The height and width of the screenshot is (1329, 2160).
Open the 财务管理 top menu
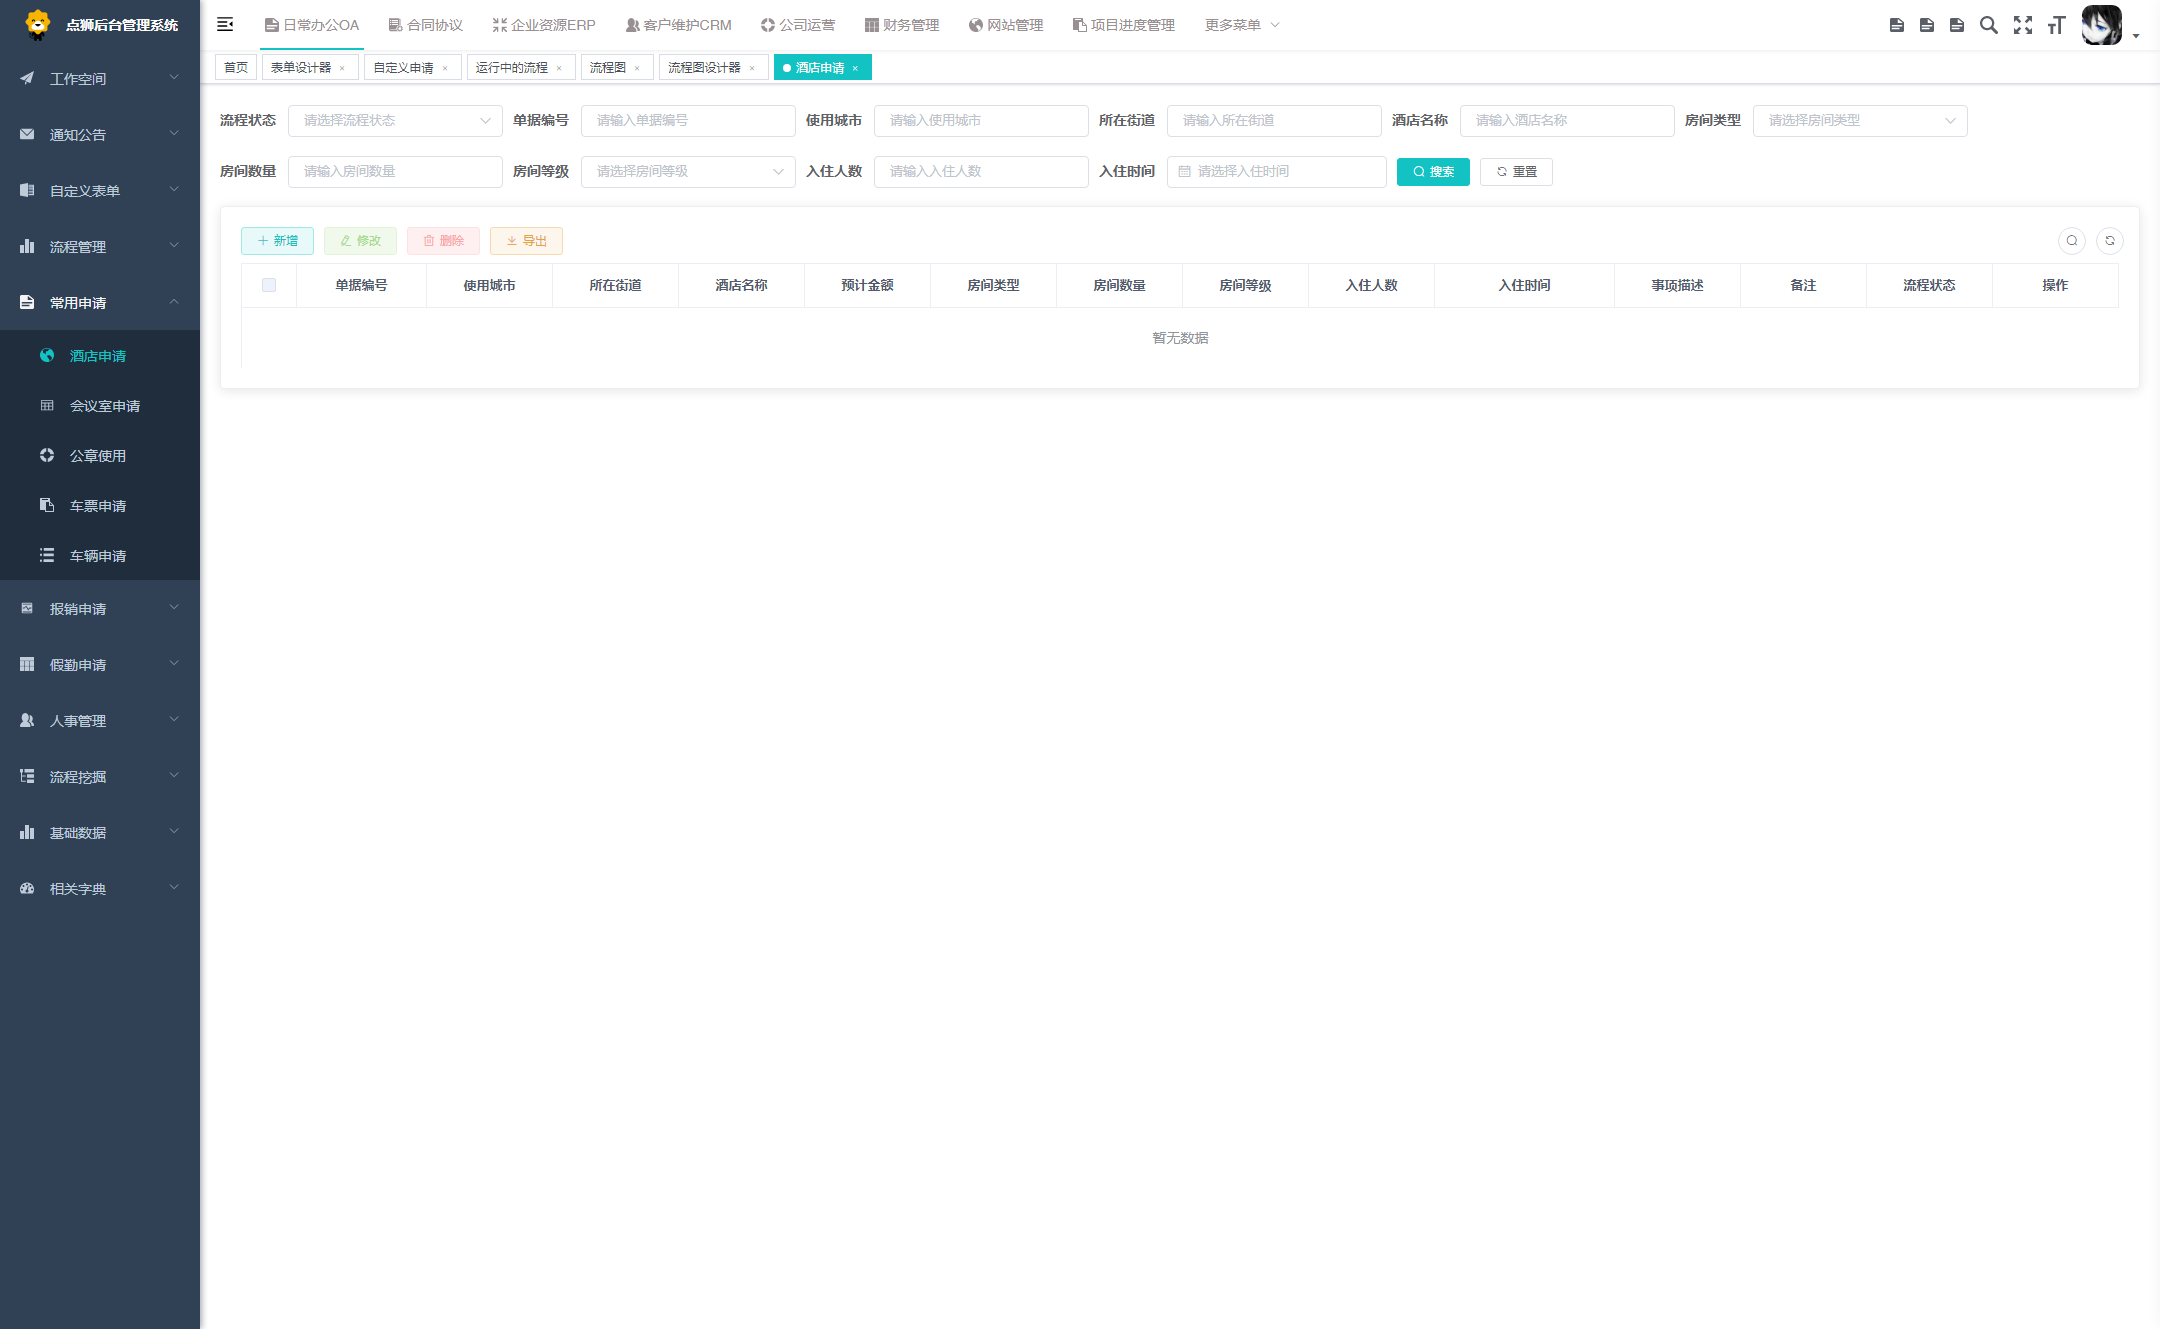point(902,25)
